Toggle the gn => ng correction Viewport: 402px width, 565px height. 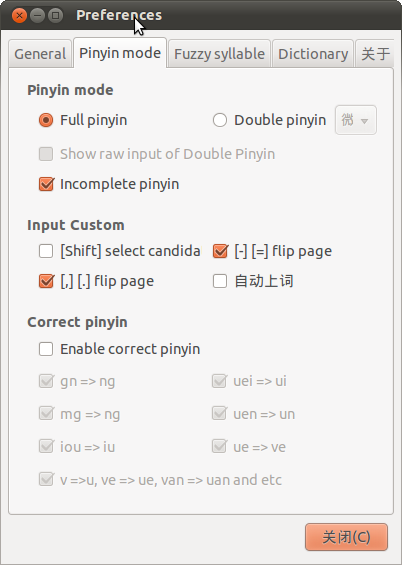pos(77,381)
